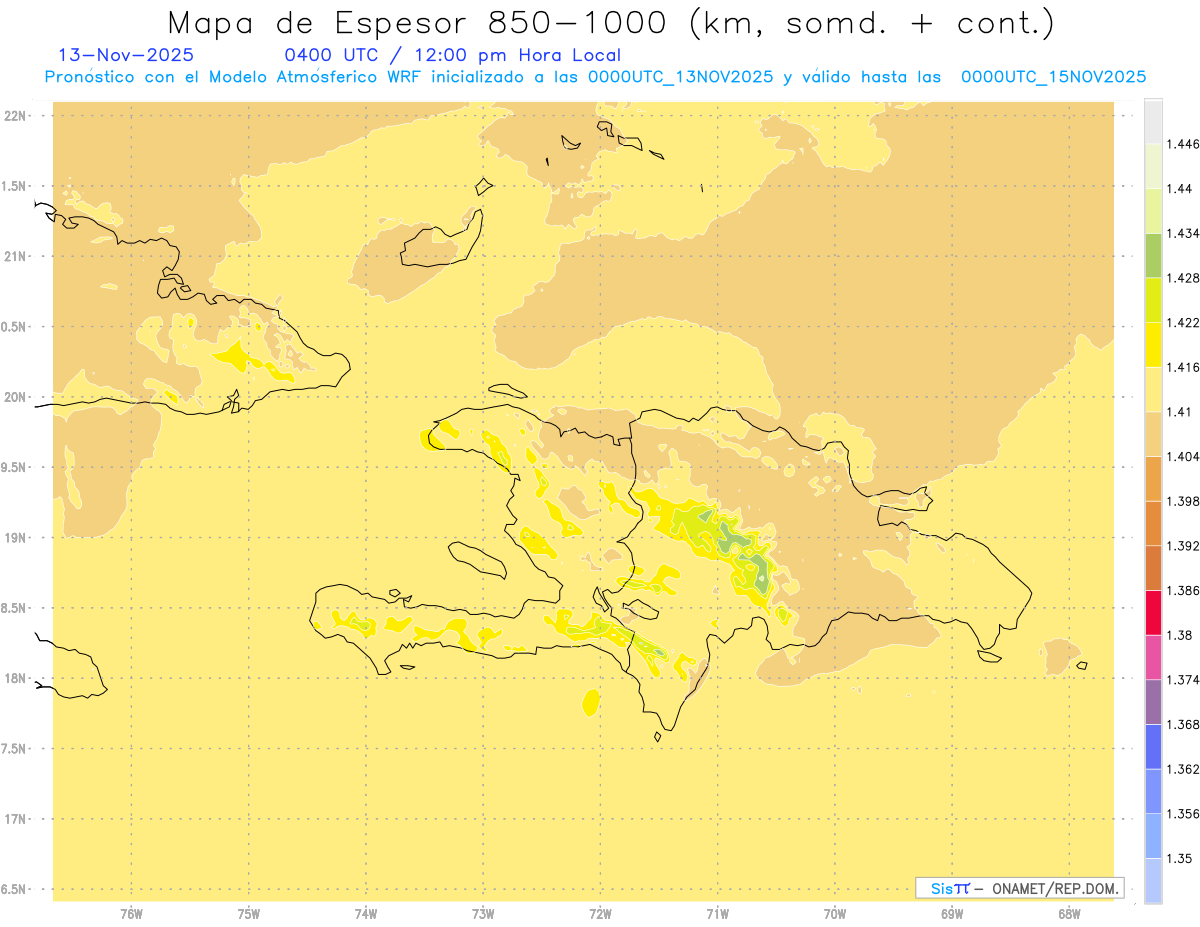The height and width of the screenshot is (927, 1200).
Task: Click legend value '1.392'
Action: click(1183, 546)
